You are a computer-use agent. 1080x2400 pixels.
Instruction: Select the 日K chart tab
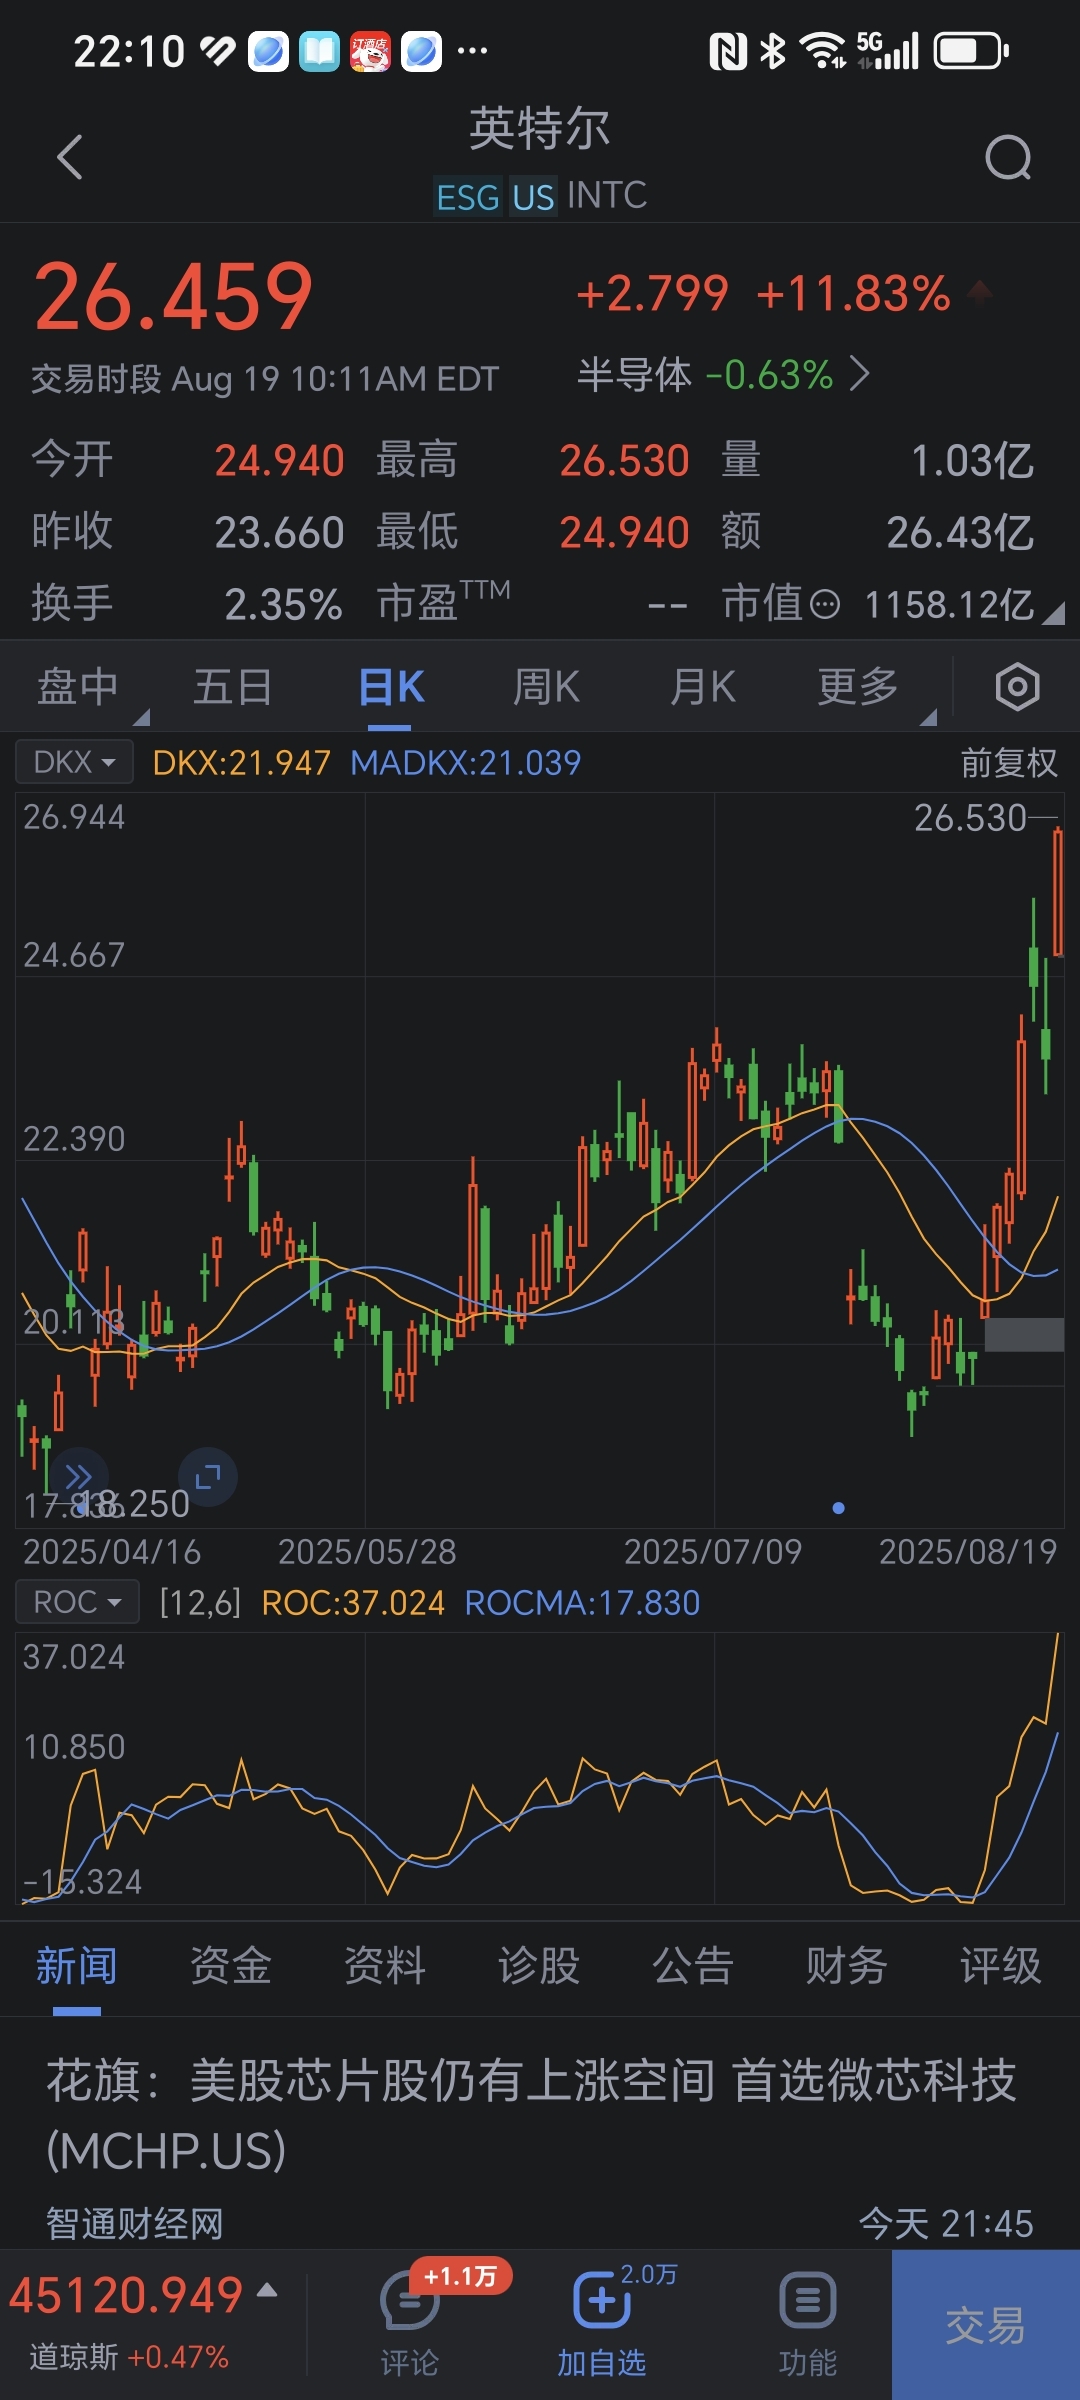391,688
